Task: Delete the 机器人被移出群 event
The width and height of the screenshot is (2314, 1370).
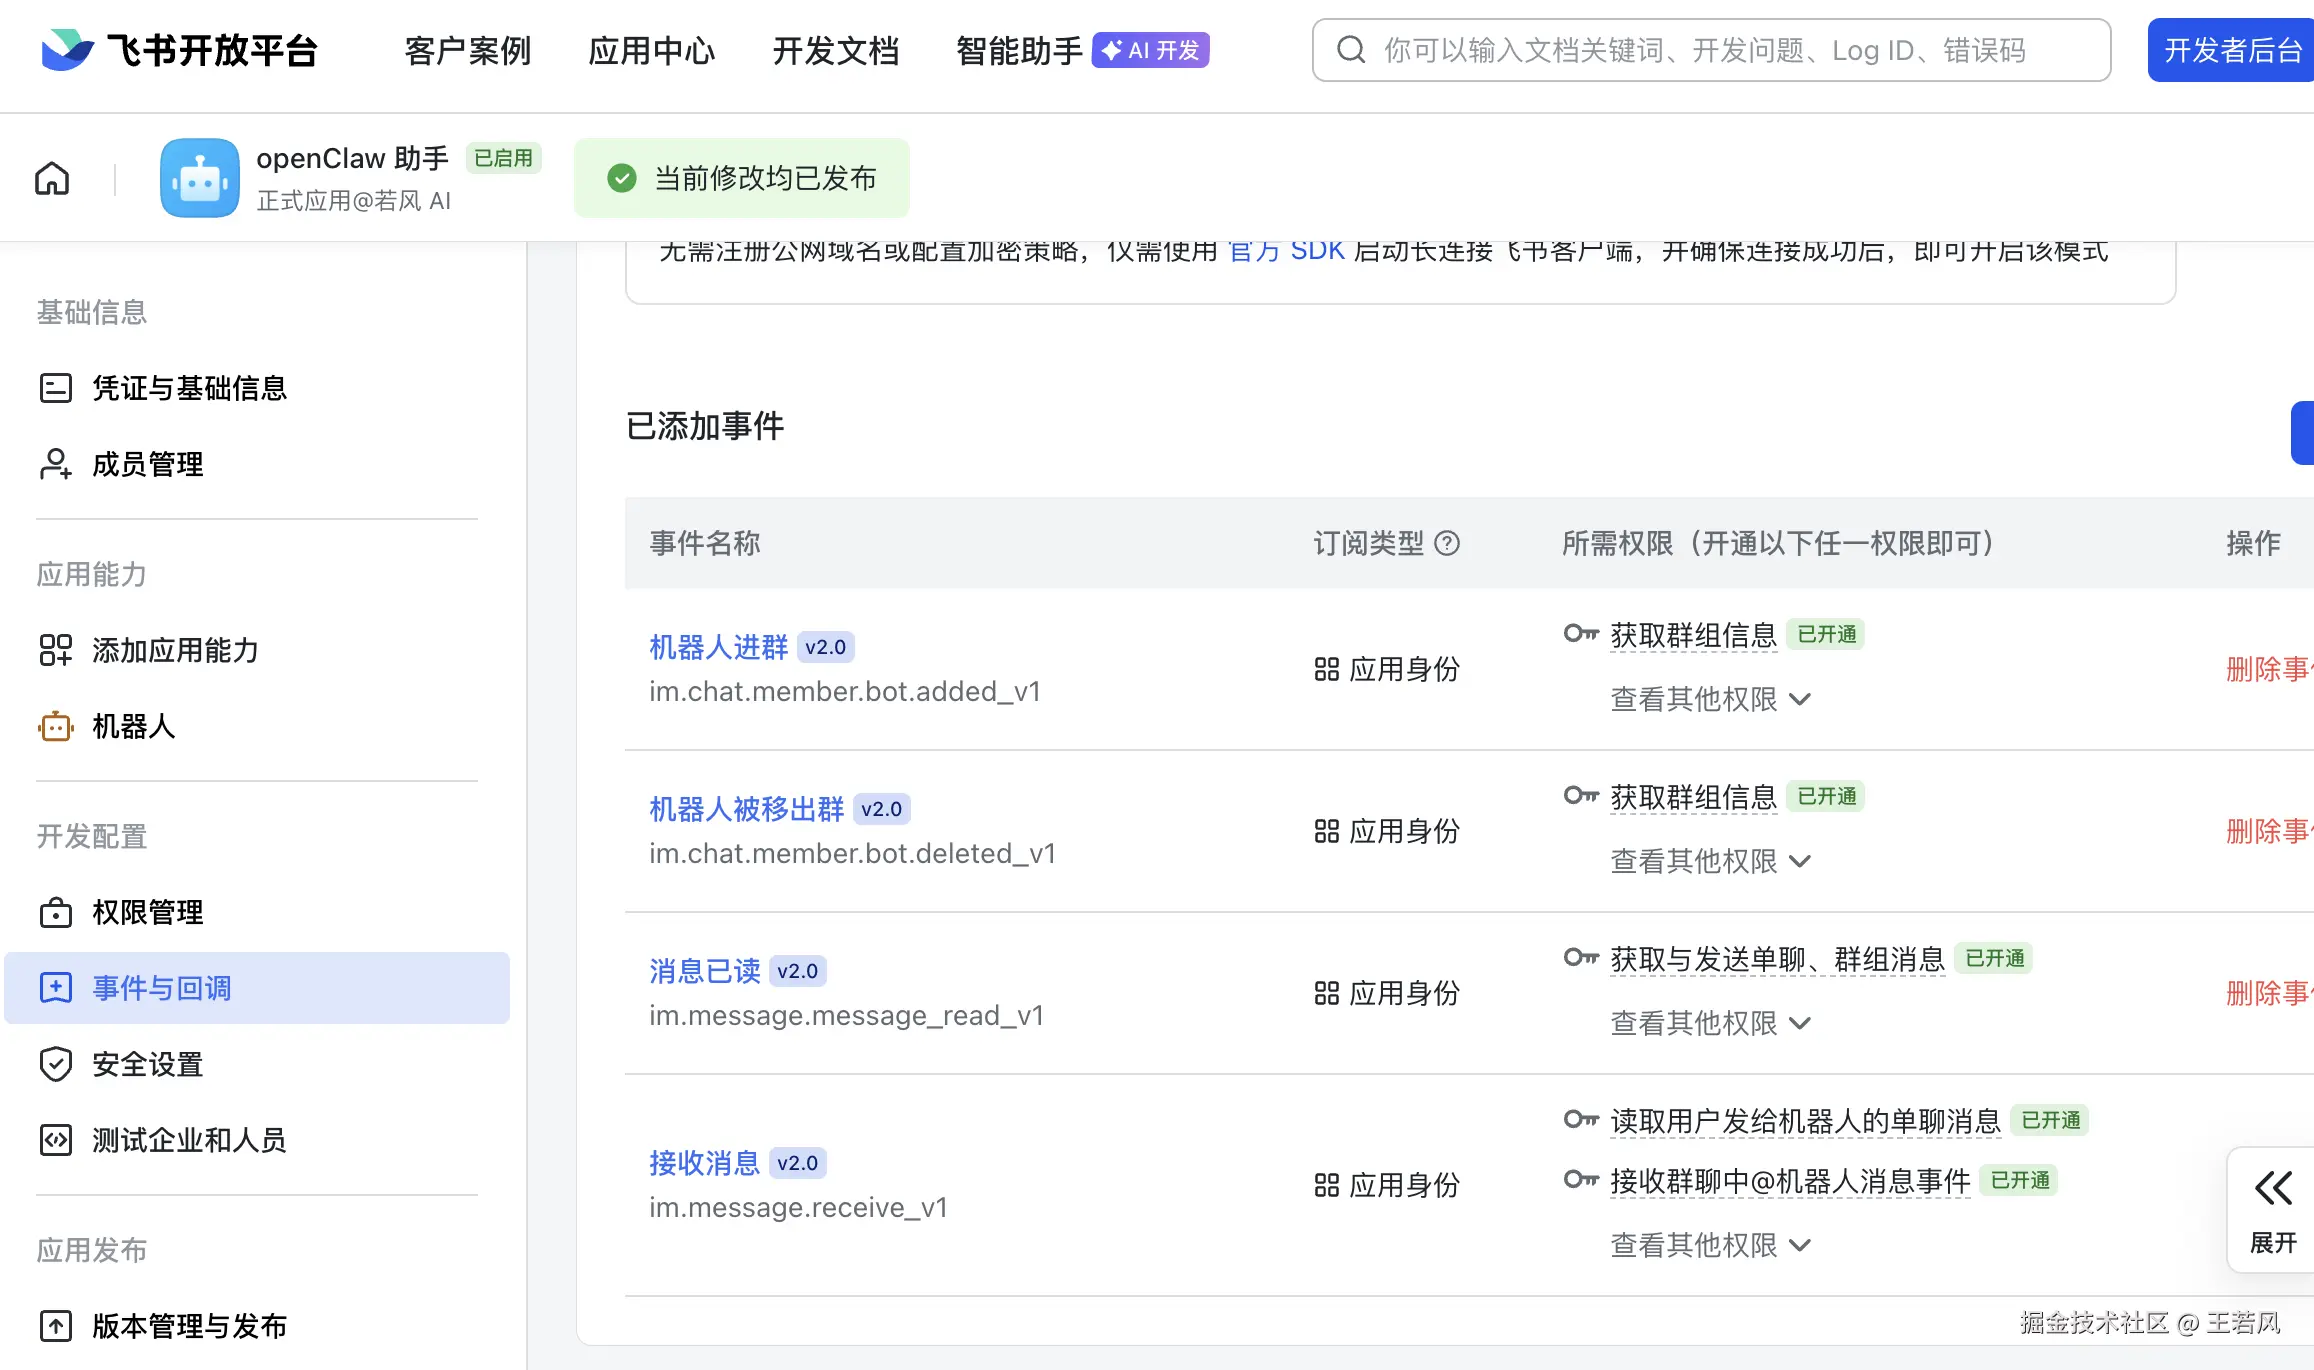Action: click(x=2268, y=831)
